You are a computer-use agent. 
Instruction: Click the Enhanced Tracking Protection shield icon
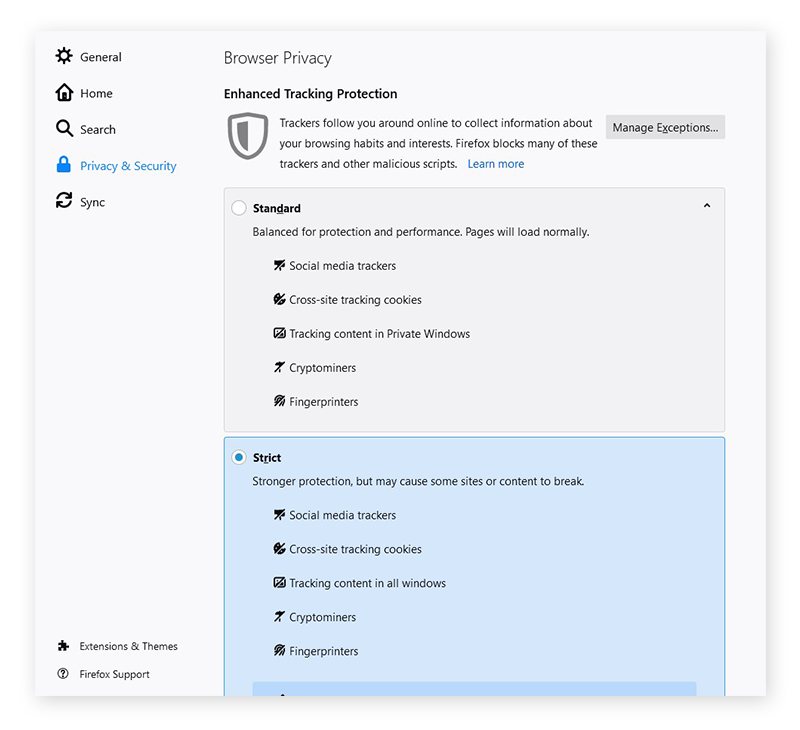tap(247, 136)
